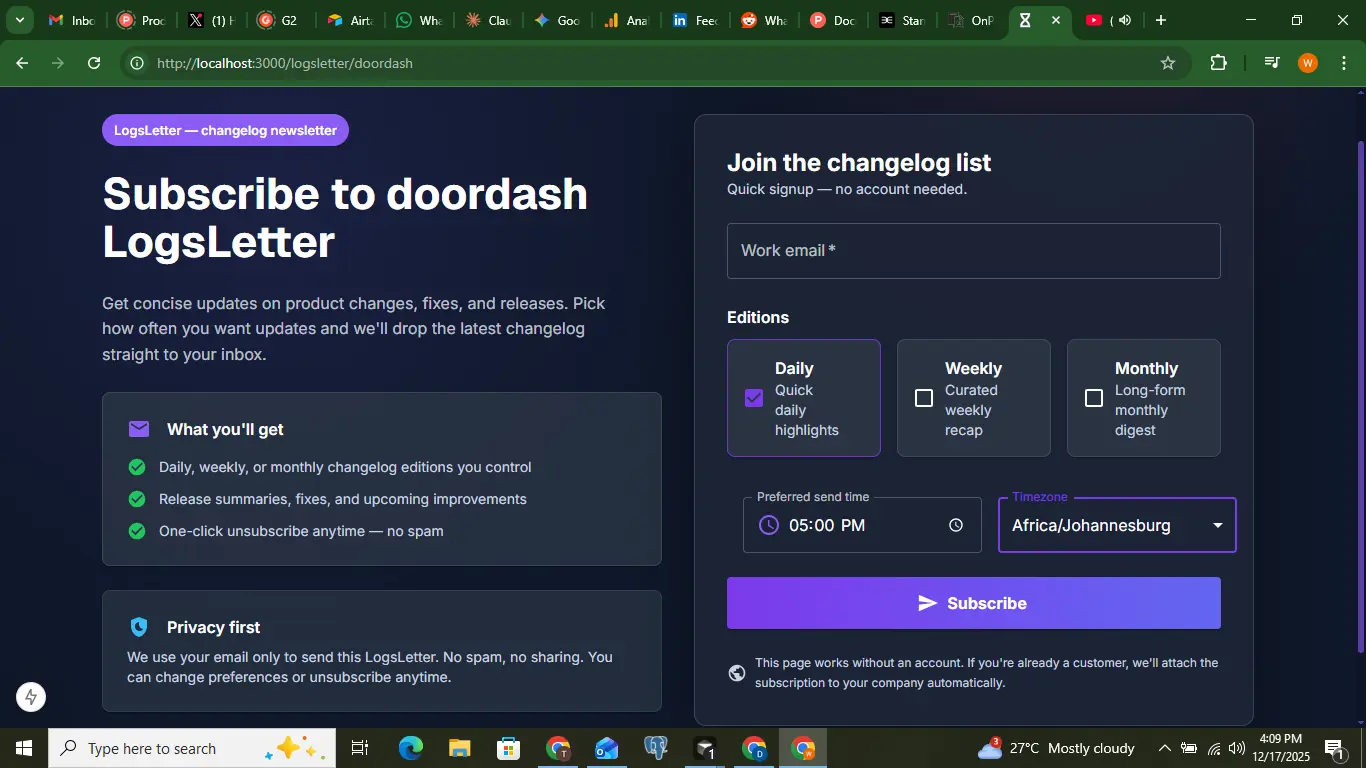
Task: Switch to the X (Twitter) tab
Action: coord(212,20)
